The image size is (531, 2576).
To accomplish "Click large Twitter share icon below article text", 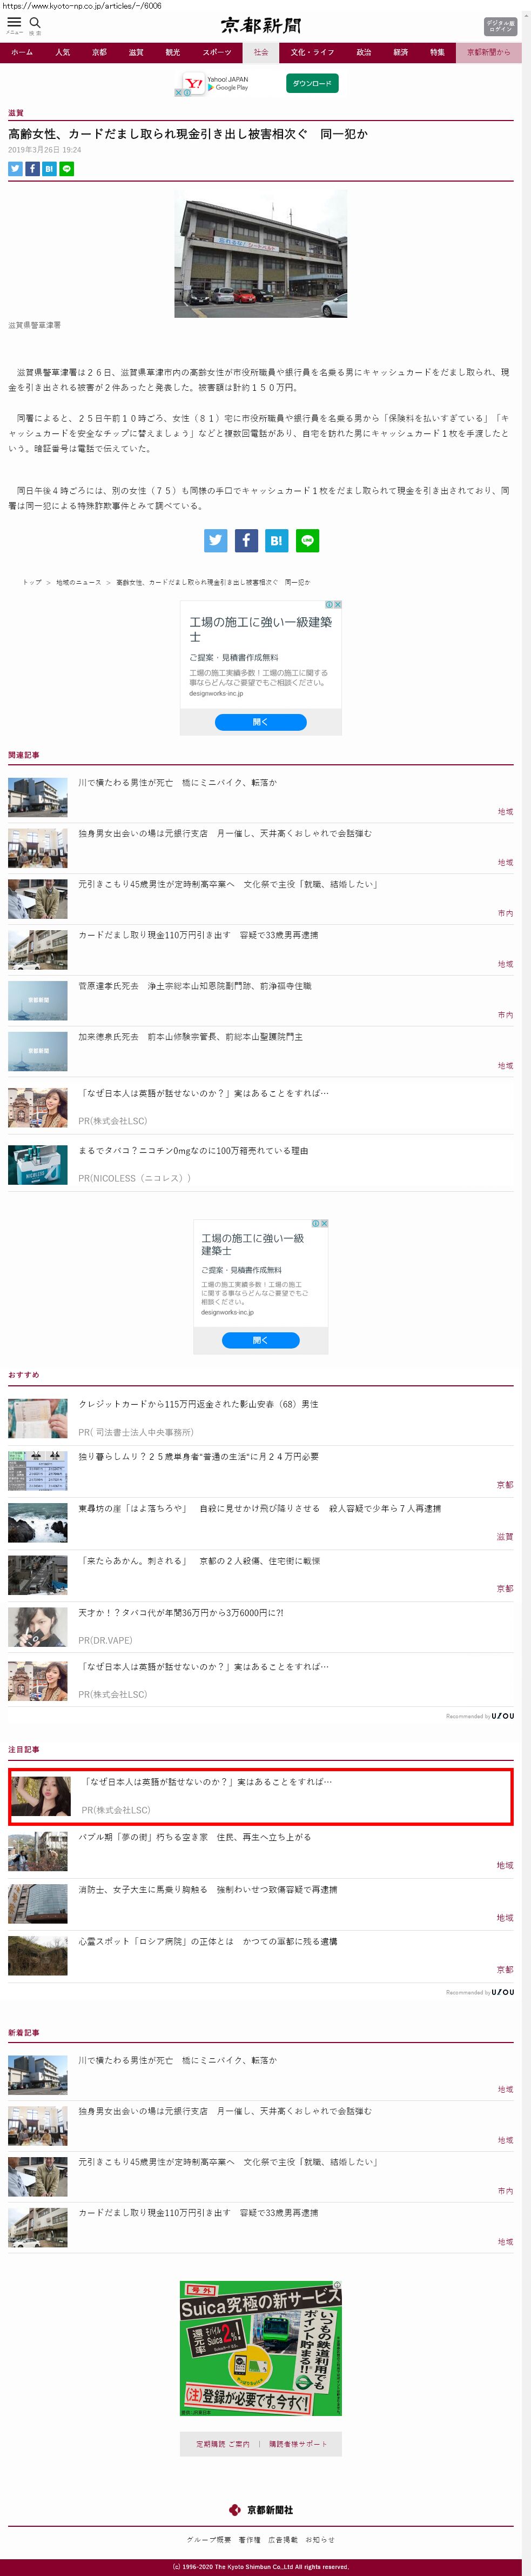I will tap(216, 541).
